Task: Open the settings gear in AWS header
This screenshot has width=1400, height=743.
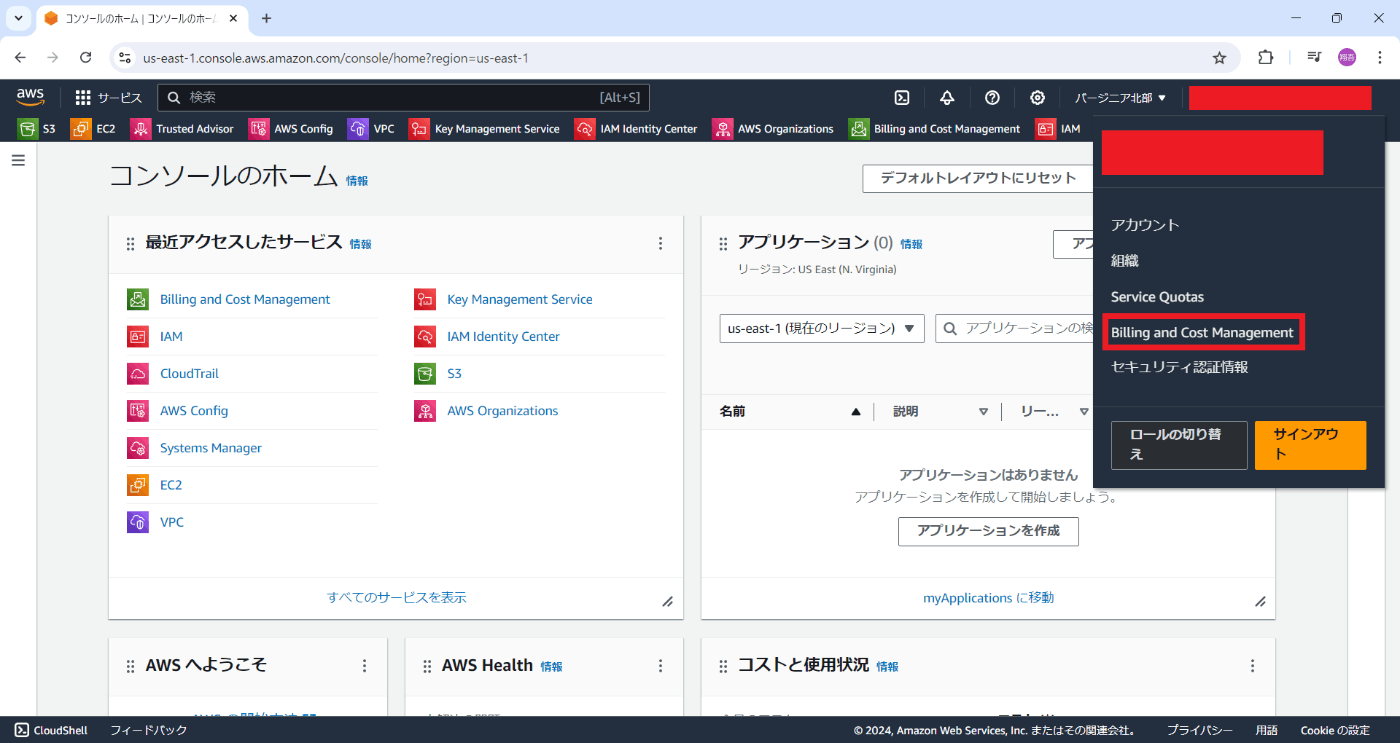Action: pyautogui.click(x=1038, y=97)
